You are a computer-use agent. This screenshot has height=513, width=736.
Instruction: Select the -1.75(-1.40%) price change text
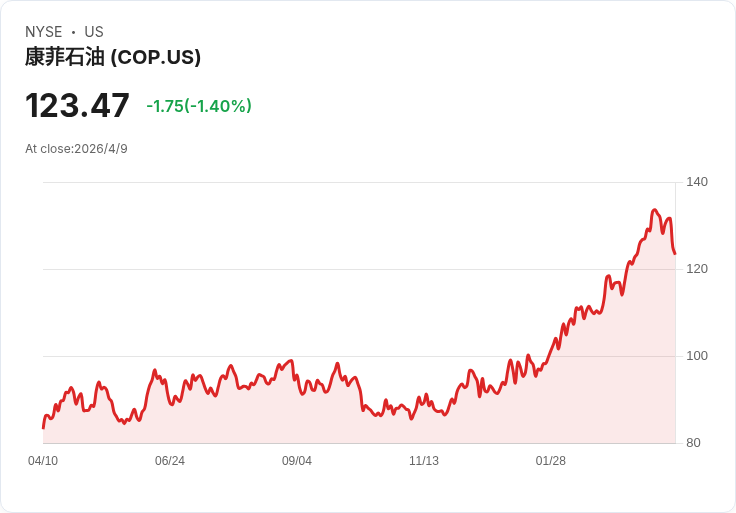click(x=199, y=106)
